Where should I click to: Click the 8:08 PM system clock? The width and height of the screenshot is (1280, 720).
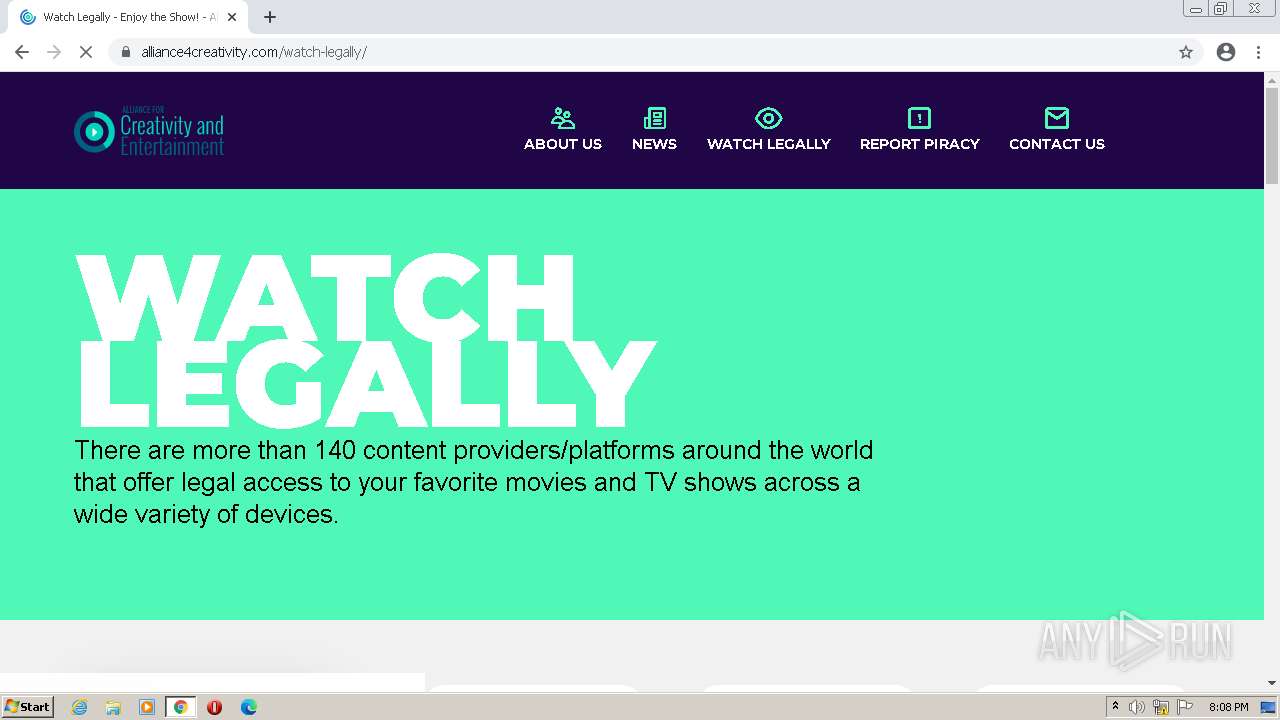pos(1228,707)
